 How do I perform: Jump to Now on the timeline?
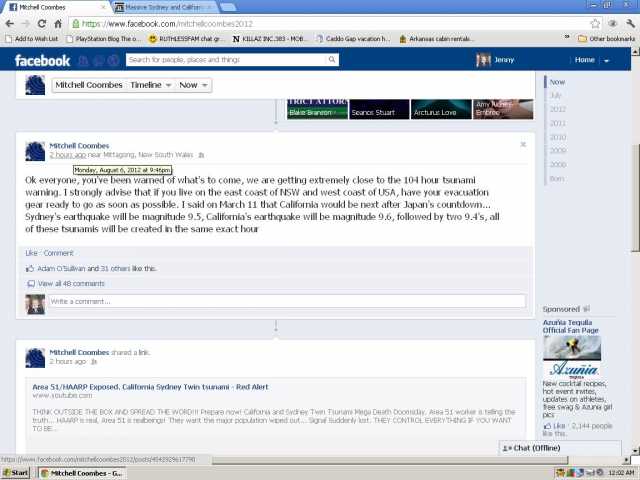(x=557, y=82)
